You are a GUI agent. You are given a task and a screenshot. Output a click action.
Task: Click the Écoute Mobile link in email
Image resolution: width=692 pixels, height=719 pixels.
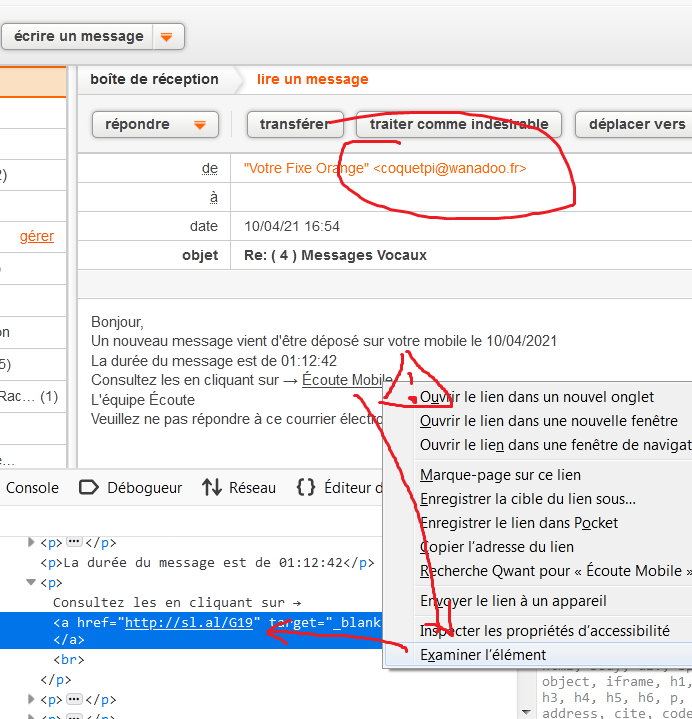coord(347,380)
